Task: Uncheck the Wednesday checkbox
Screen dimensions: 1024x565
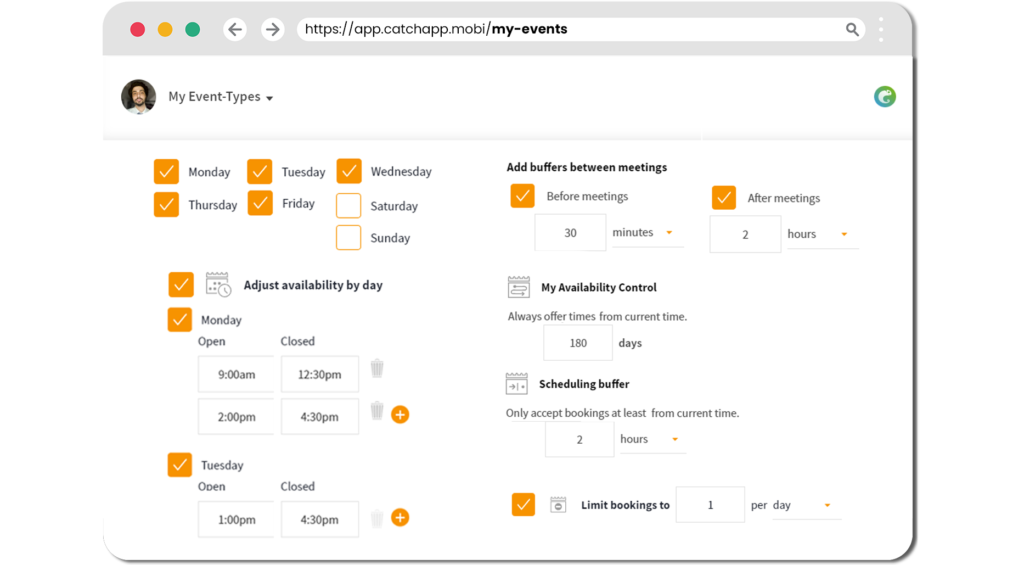Action: pyautogui.click(x=349, y=171)
